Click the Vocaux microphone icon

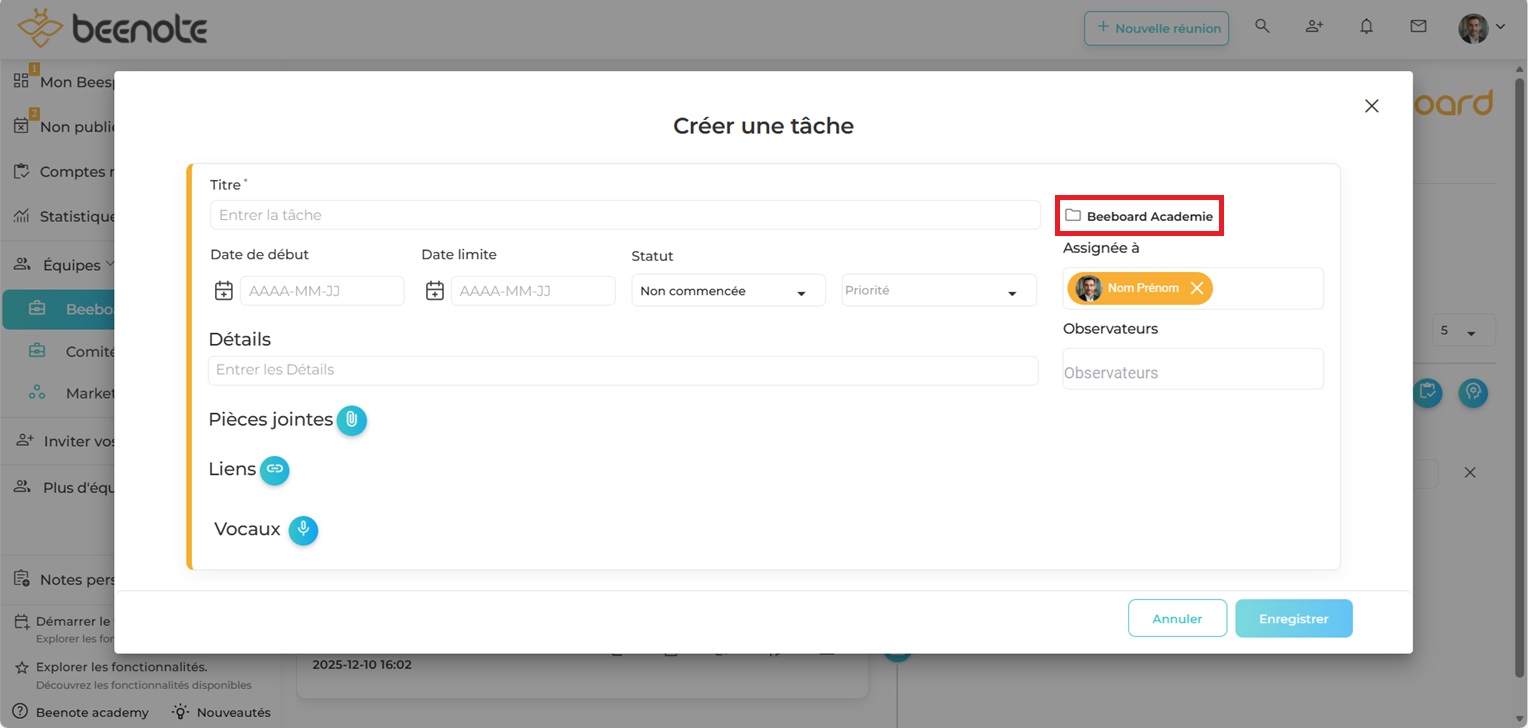tap(303, 530)
